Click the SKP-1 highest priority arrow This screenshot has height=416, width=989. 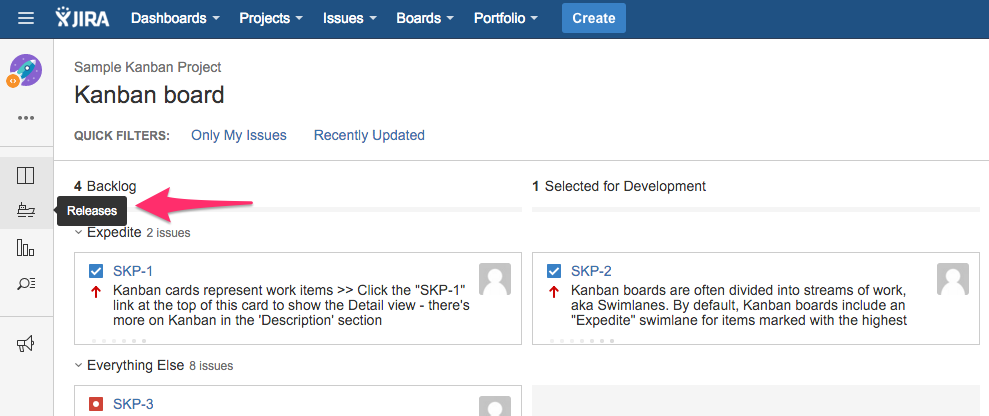96,292
